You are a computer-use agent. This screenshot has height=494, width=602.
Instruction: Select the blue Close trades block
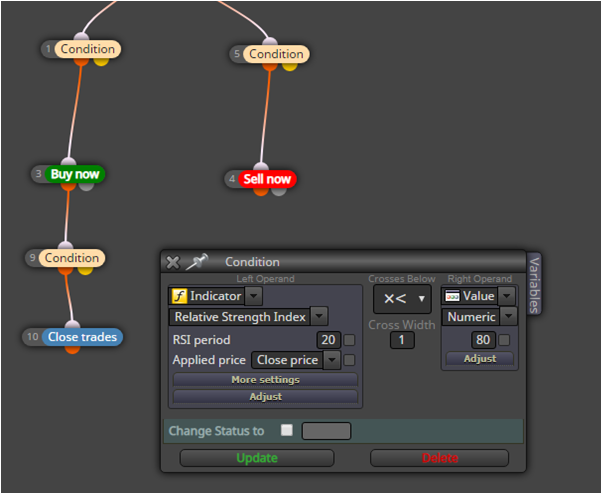point(82,337)
